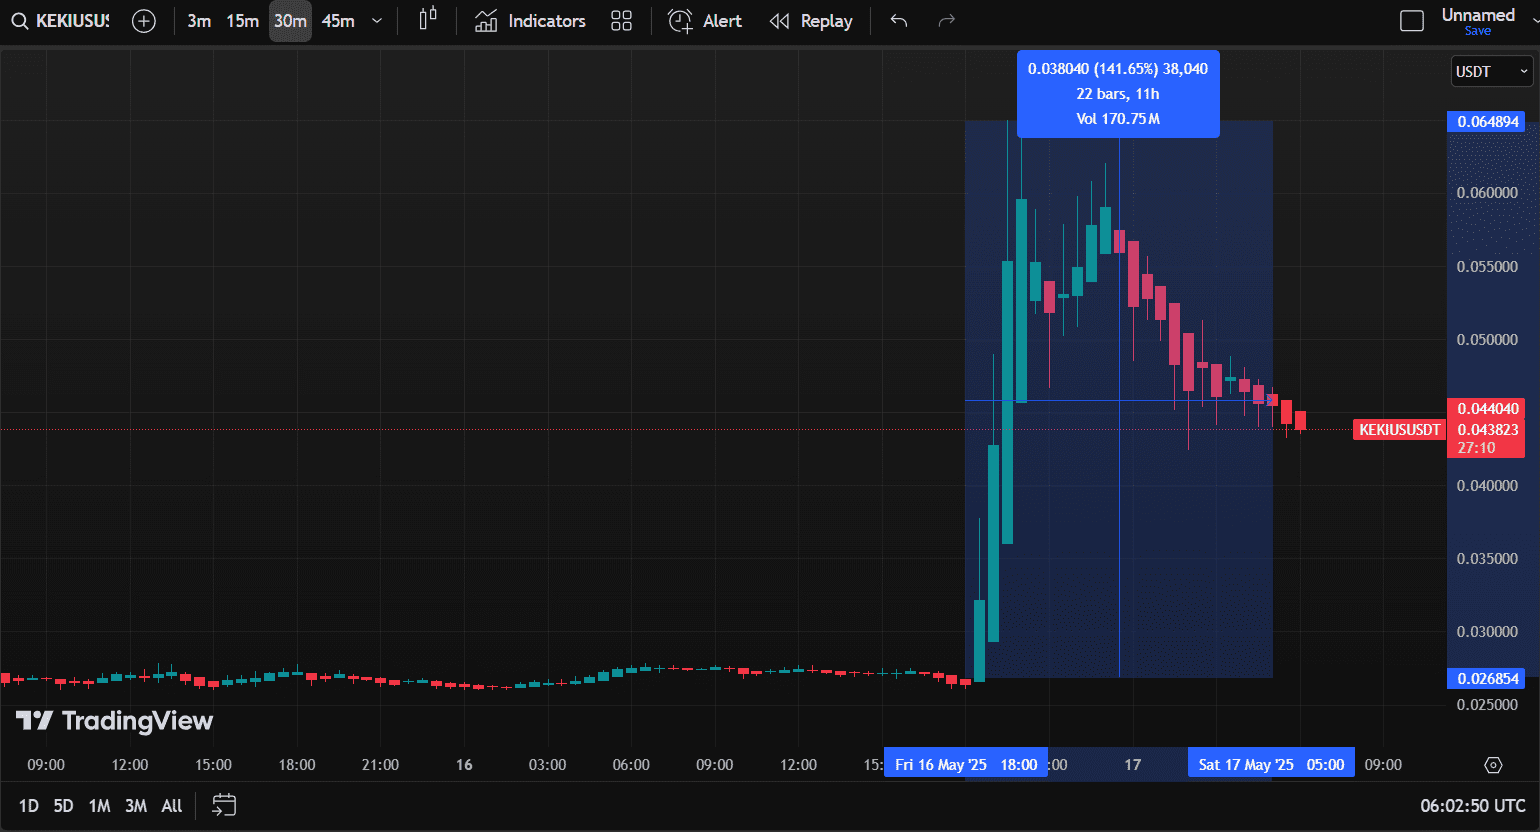
Task: Open the indicator templates grid icon
Action: (622, 21)
